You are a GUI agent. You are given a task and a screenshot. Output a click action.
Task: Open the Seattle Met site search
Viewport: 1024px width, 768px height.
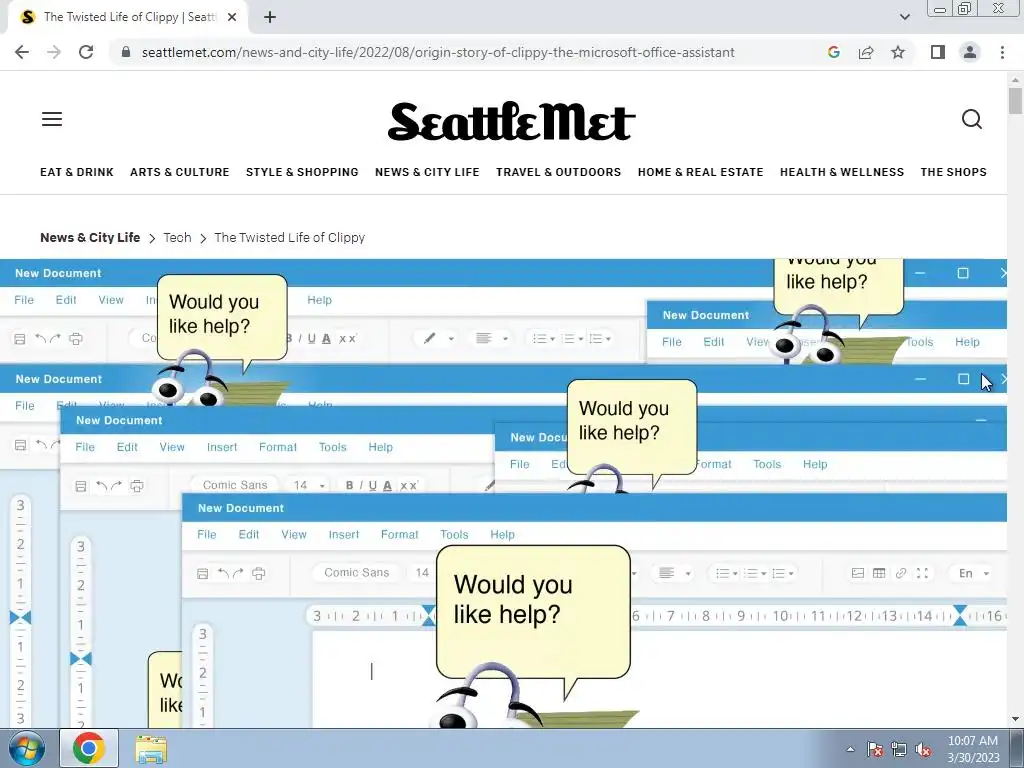click(x=972, y=119)
